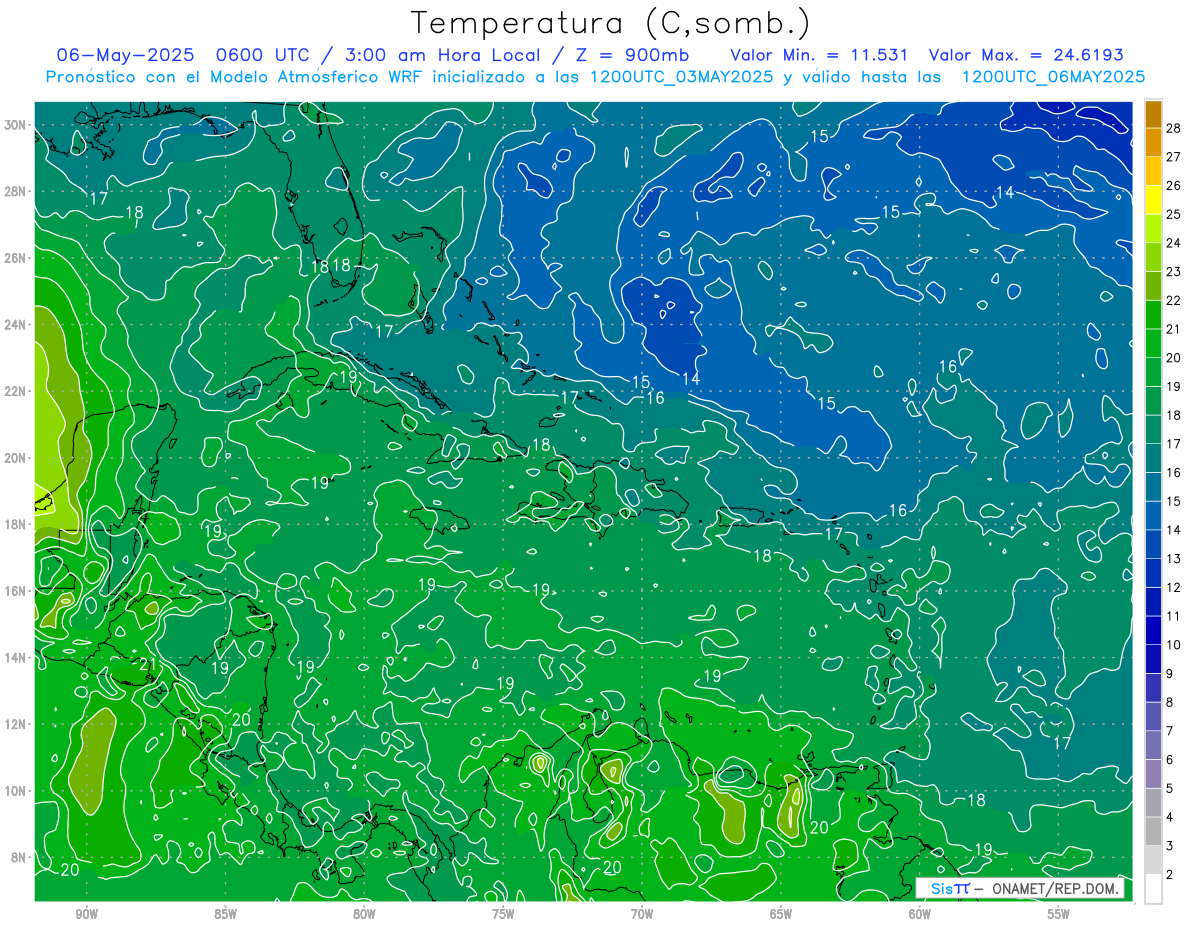Click the 14N latitude axis label

coord(17,657)
